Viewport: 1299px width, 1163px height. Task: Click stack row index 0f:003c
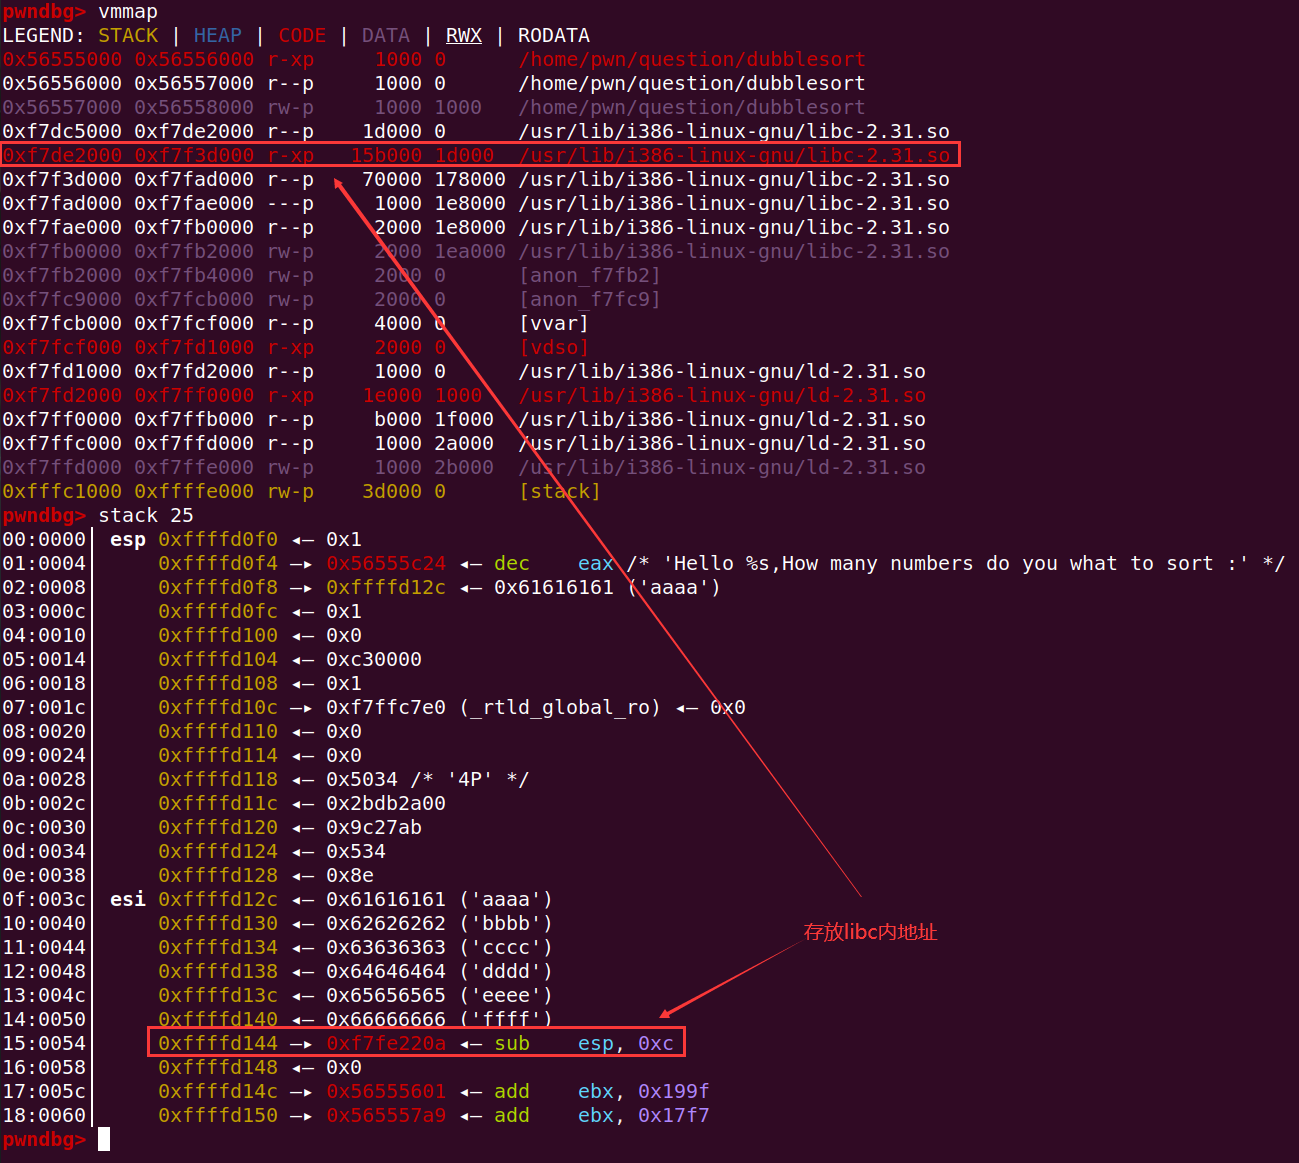tap(44, 900)
